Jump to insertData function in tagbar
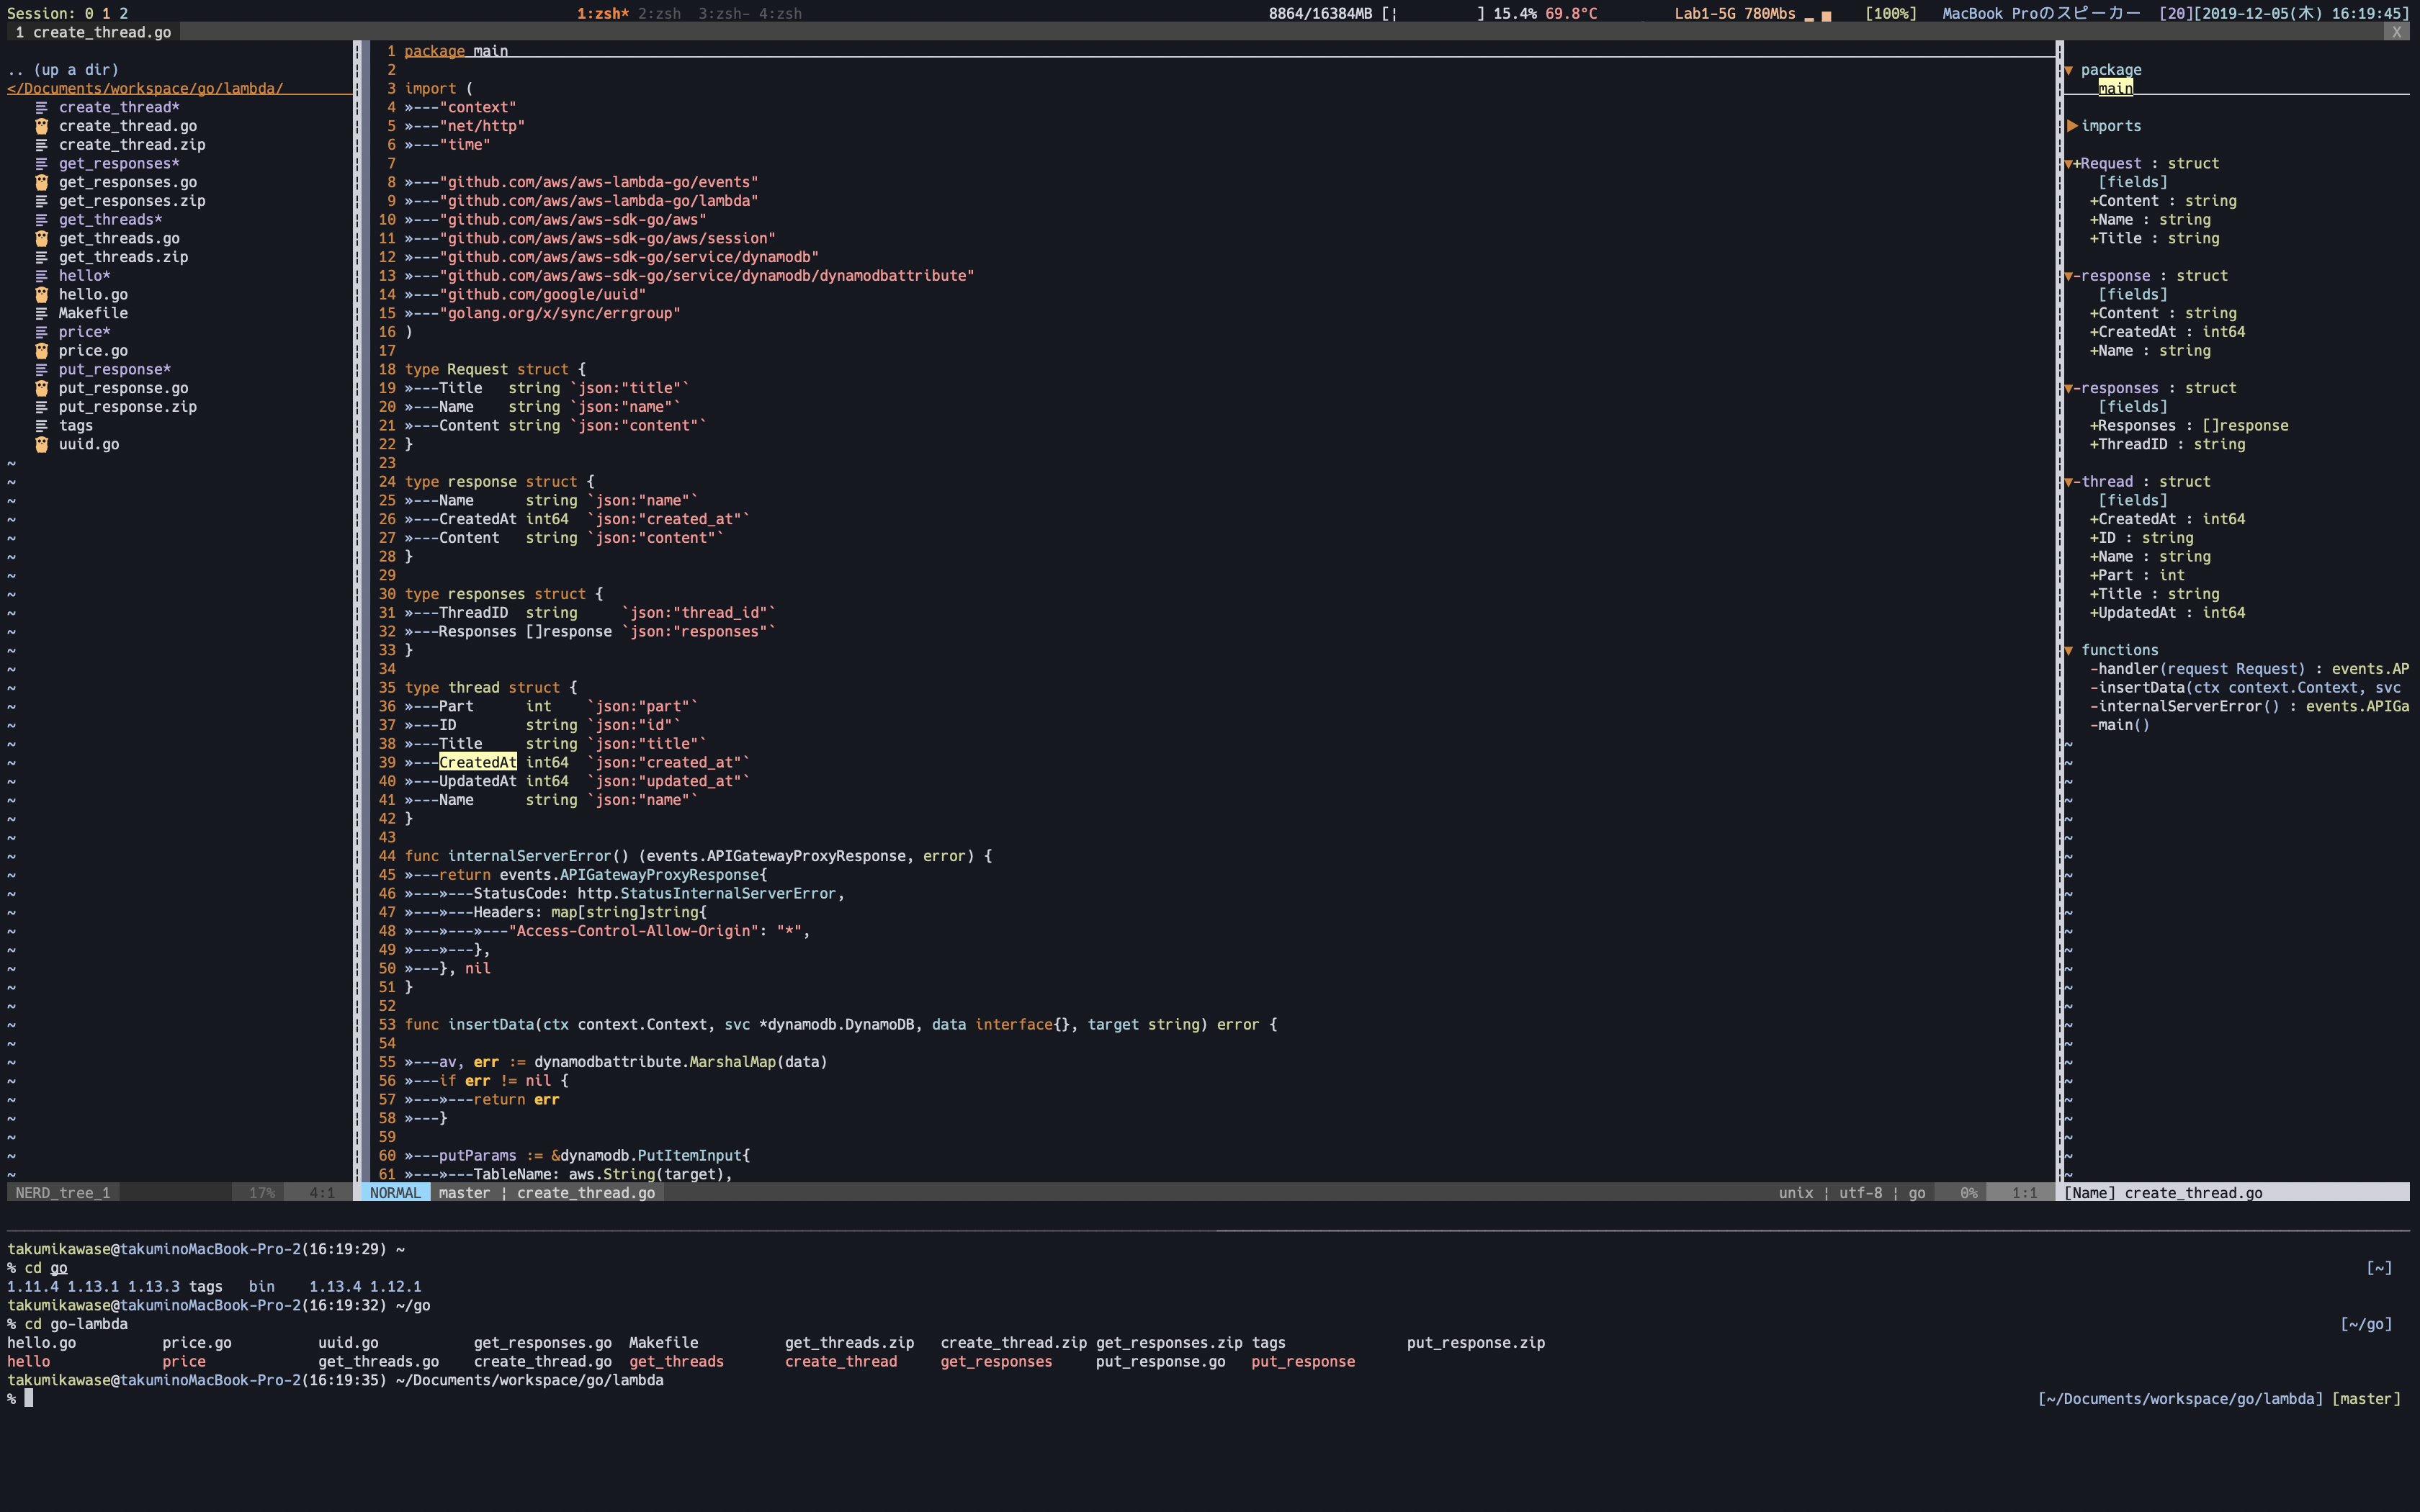 click(x=2245, y=688)
